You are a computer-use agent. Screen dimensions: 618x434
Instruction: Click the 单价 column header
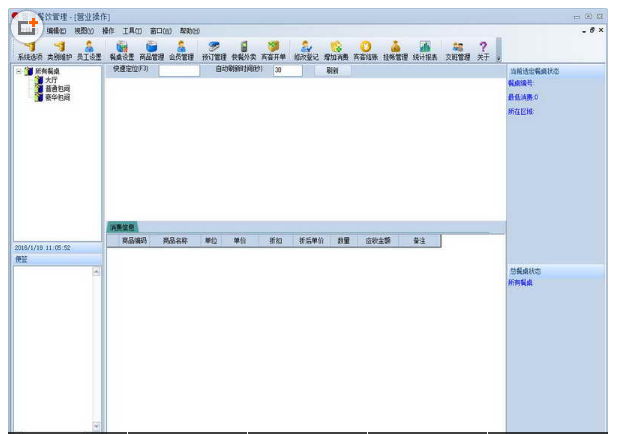point(240,241)
